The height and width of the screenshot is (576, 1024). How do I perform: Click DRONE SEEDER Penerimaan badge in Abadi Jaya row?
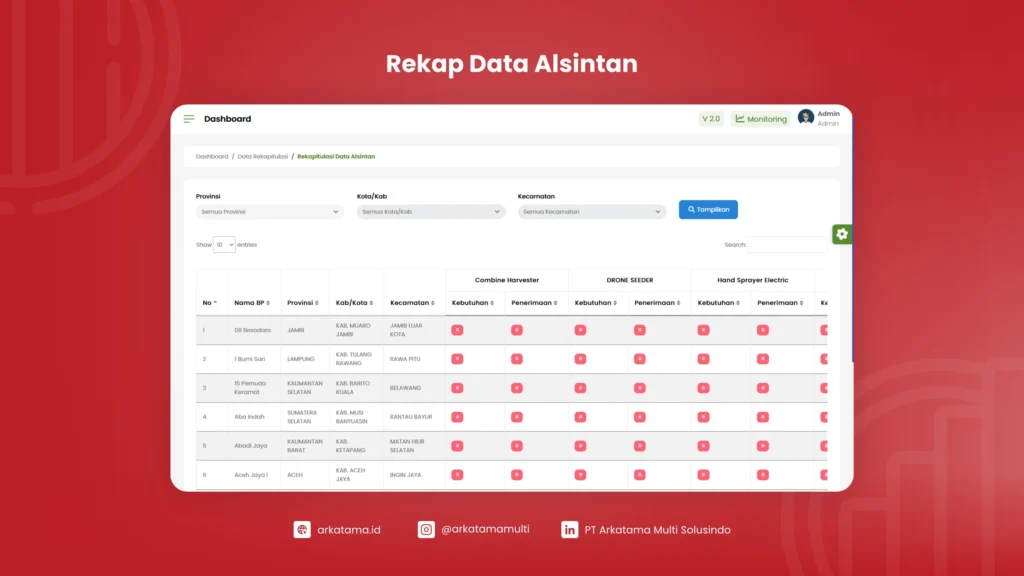pyautogui.click(x=639, y=446)
